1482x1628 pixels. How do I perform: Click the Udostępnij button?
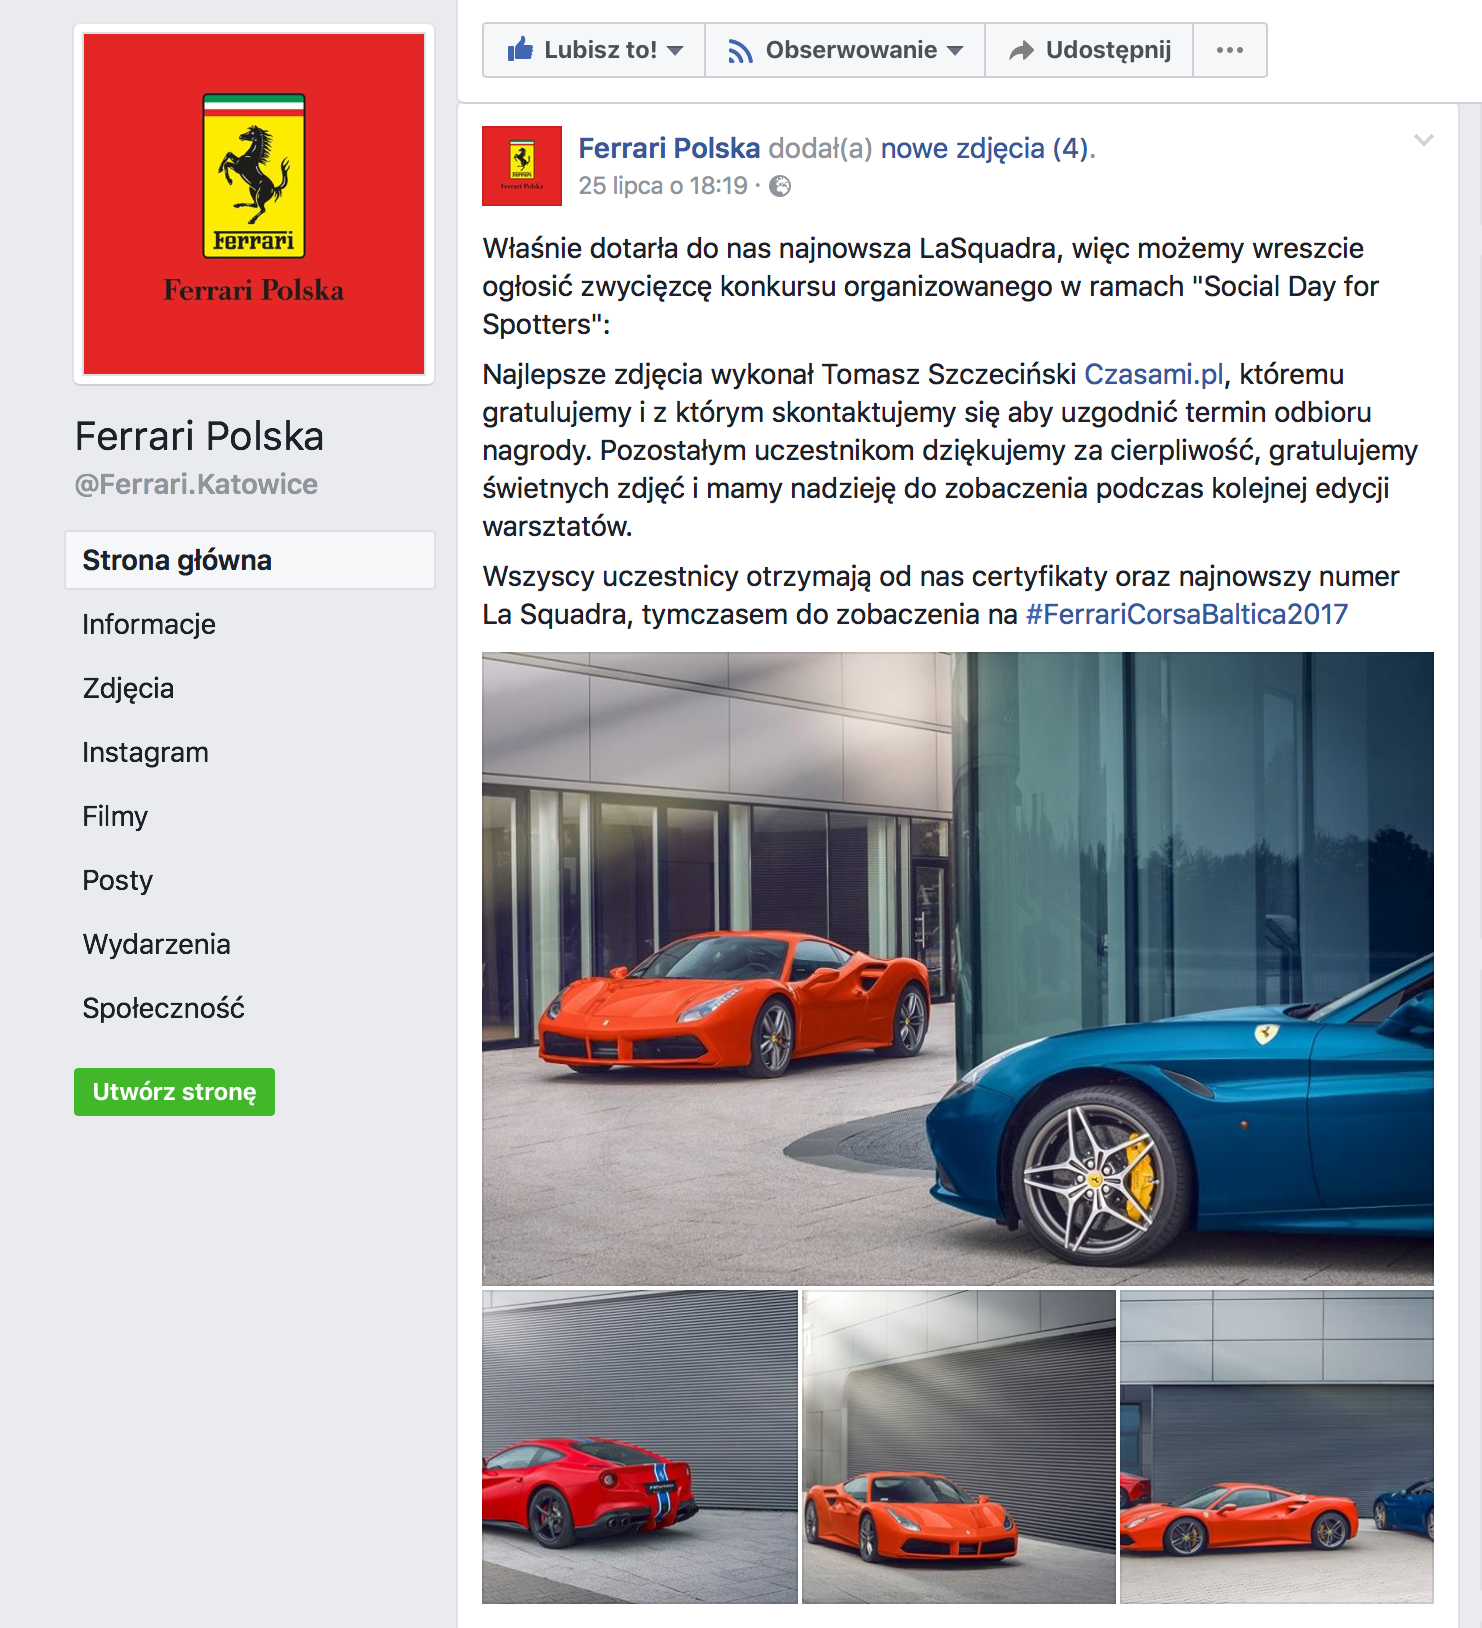(x=1089, y=50)
